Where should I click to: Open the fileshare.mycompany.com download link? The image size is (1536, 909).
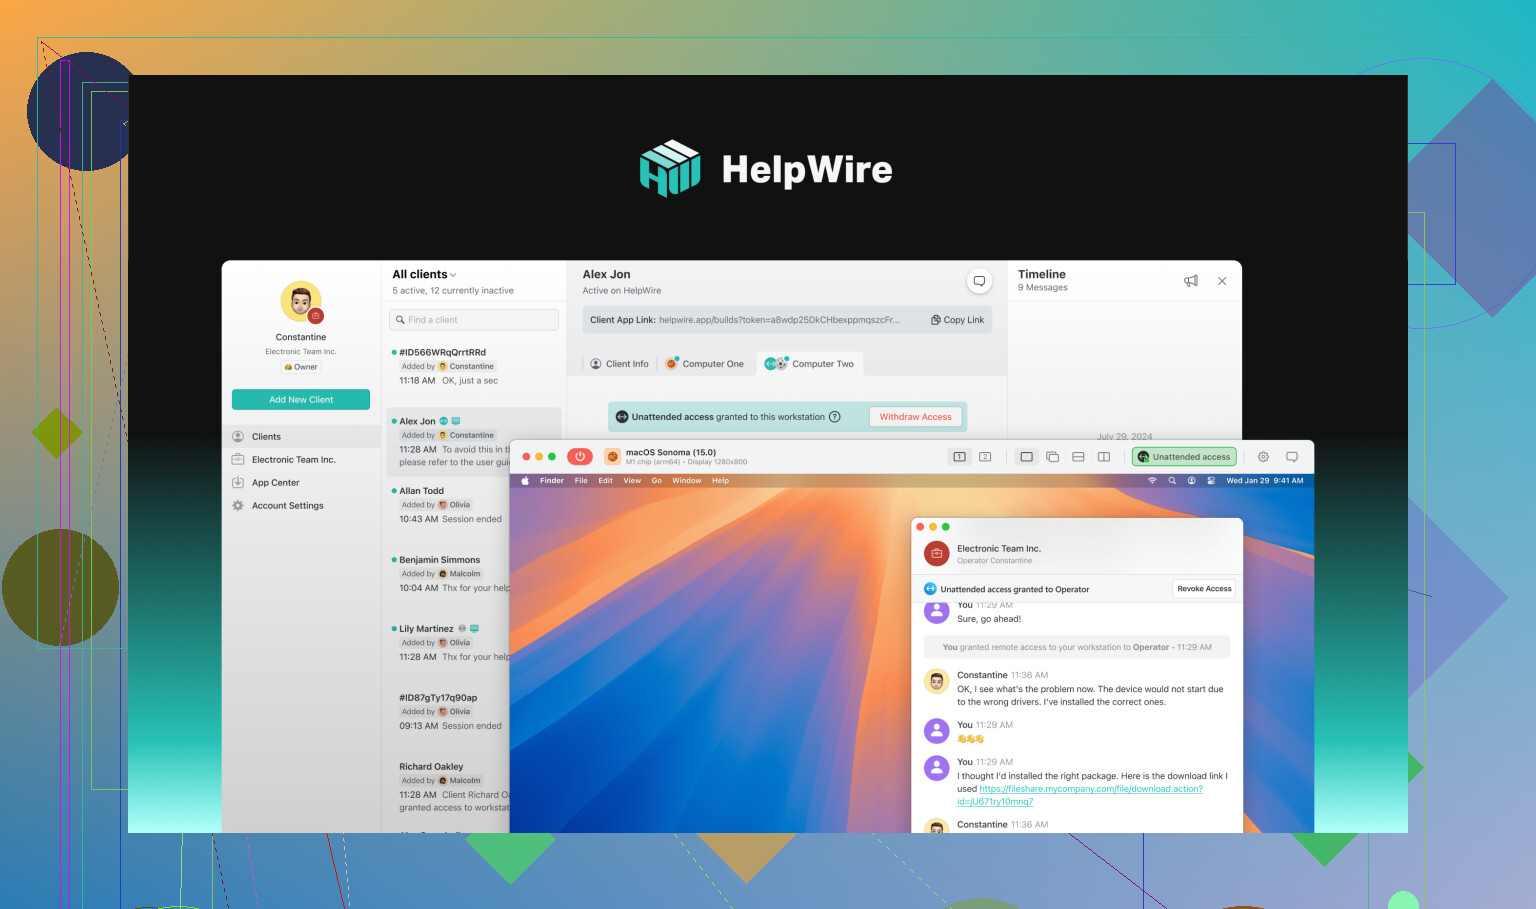point(1080,795)
